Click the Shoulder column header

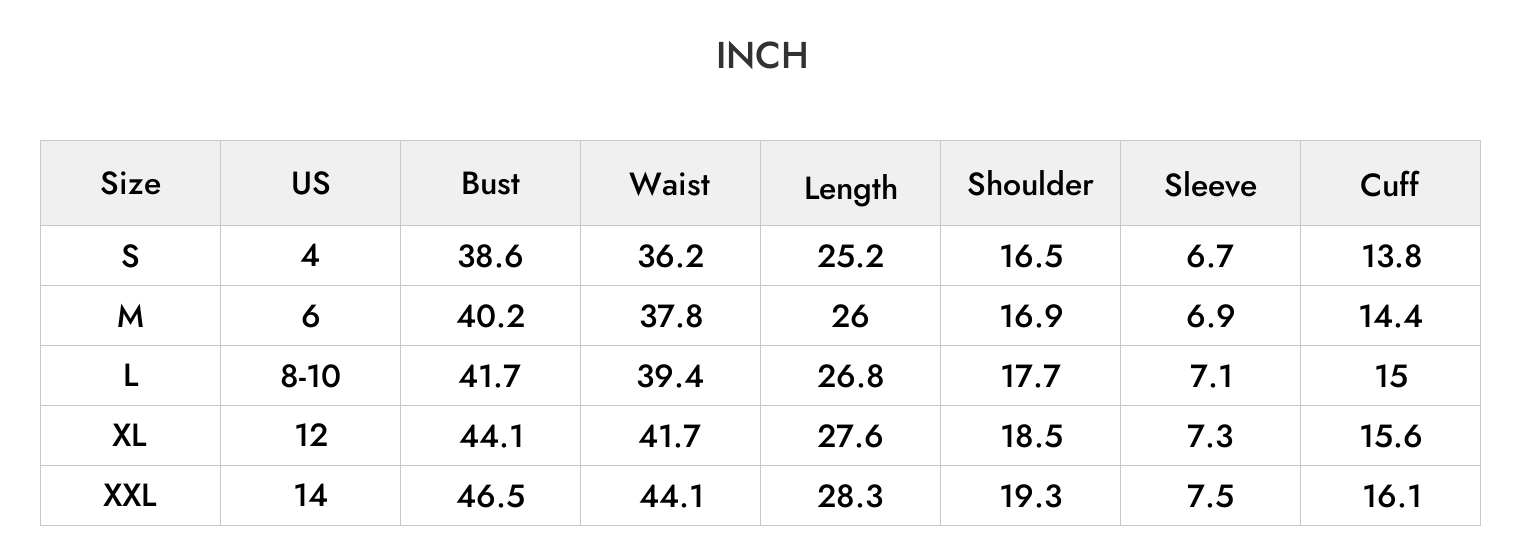[x=1030, y=184]
